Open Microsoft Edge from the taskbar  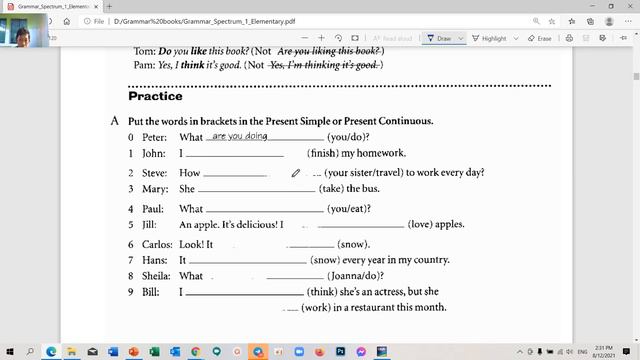[x=51, y=351]
